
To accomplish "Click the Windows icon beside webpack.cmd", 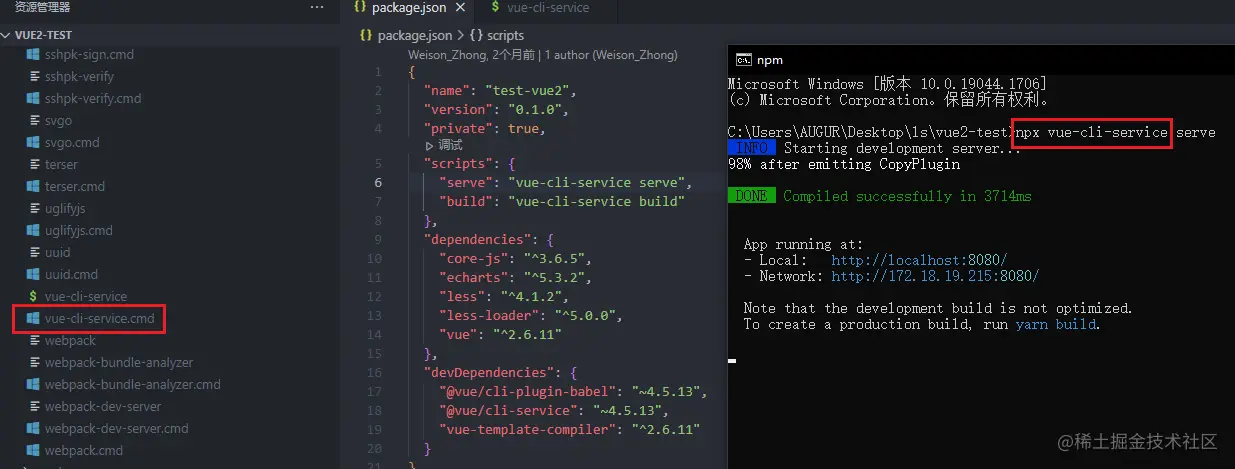I will 33,450.
